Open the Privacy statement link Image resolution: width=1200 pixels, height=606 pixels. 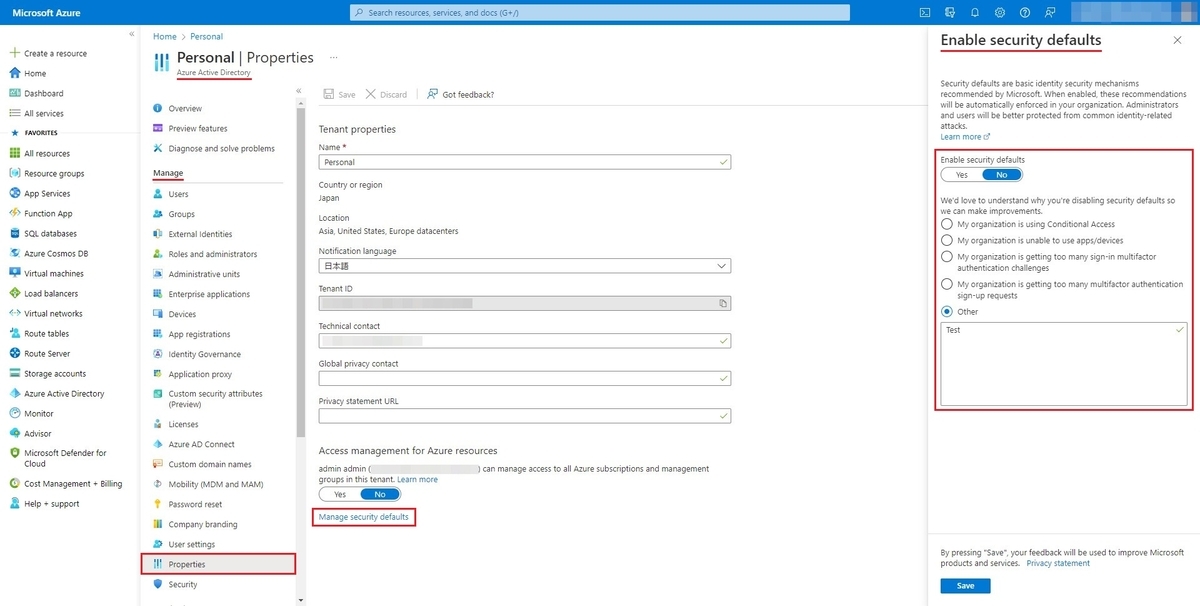click(x=1058, y=563)
